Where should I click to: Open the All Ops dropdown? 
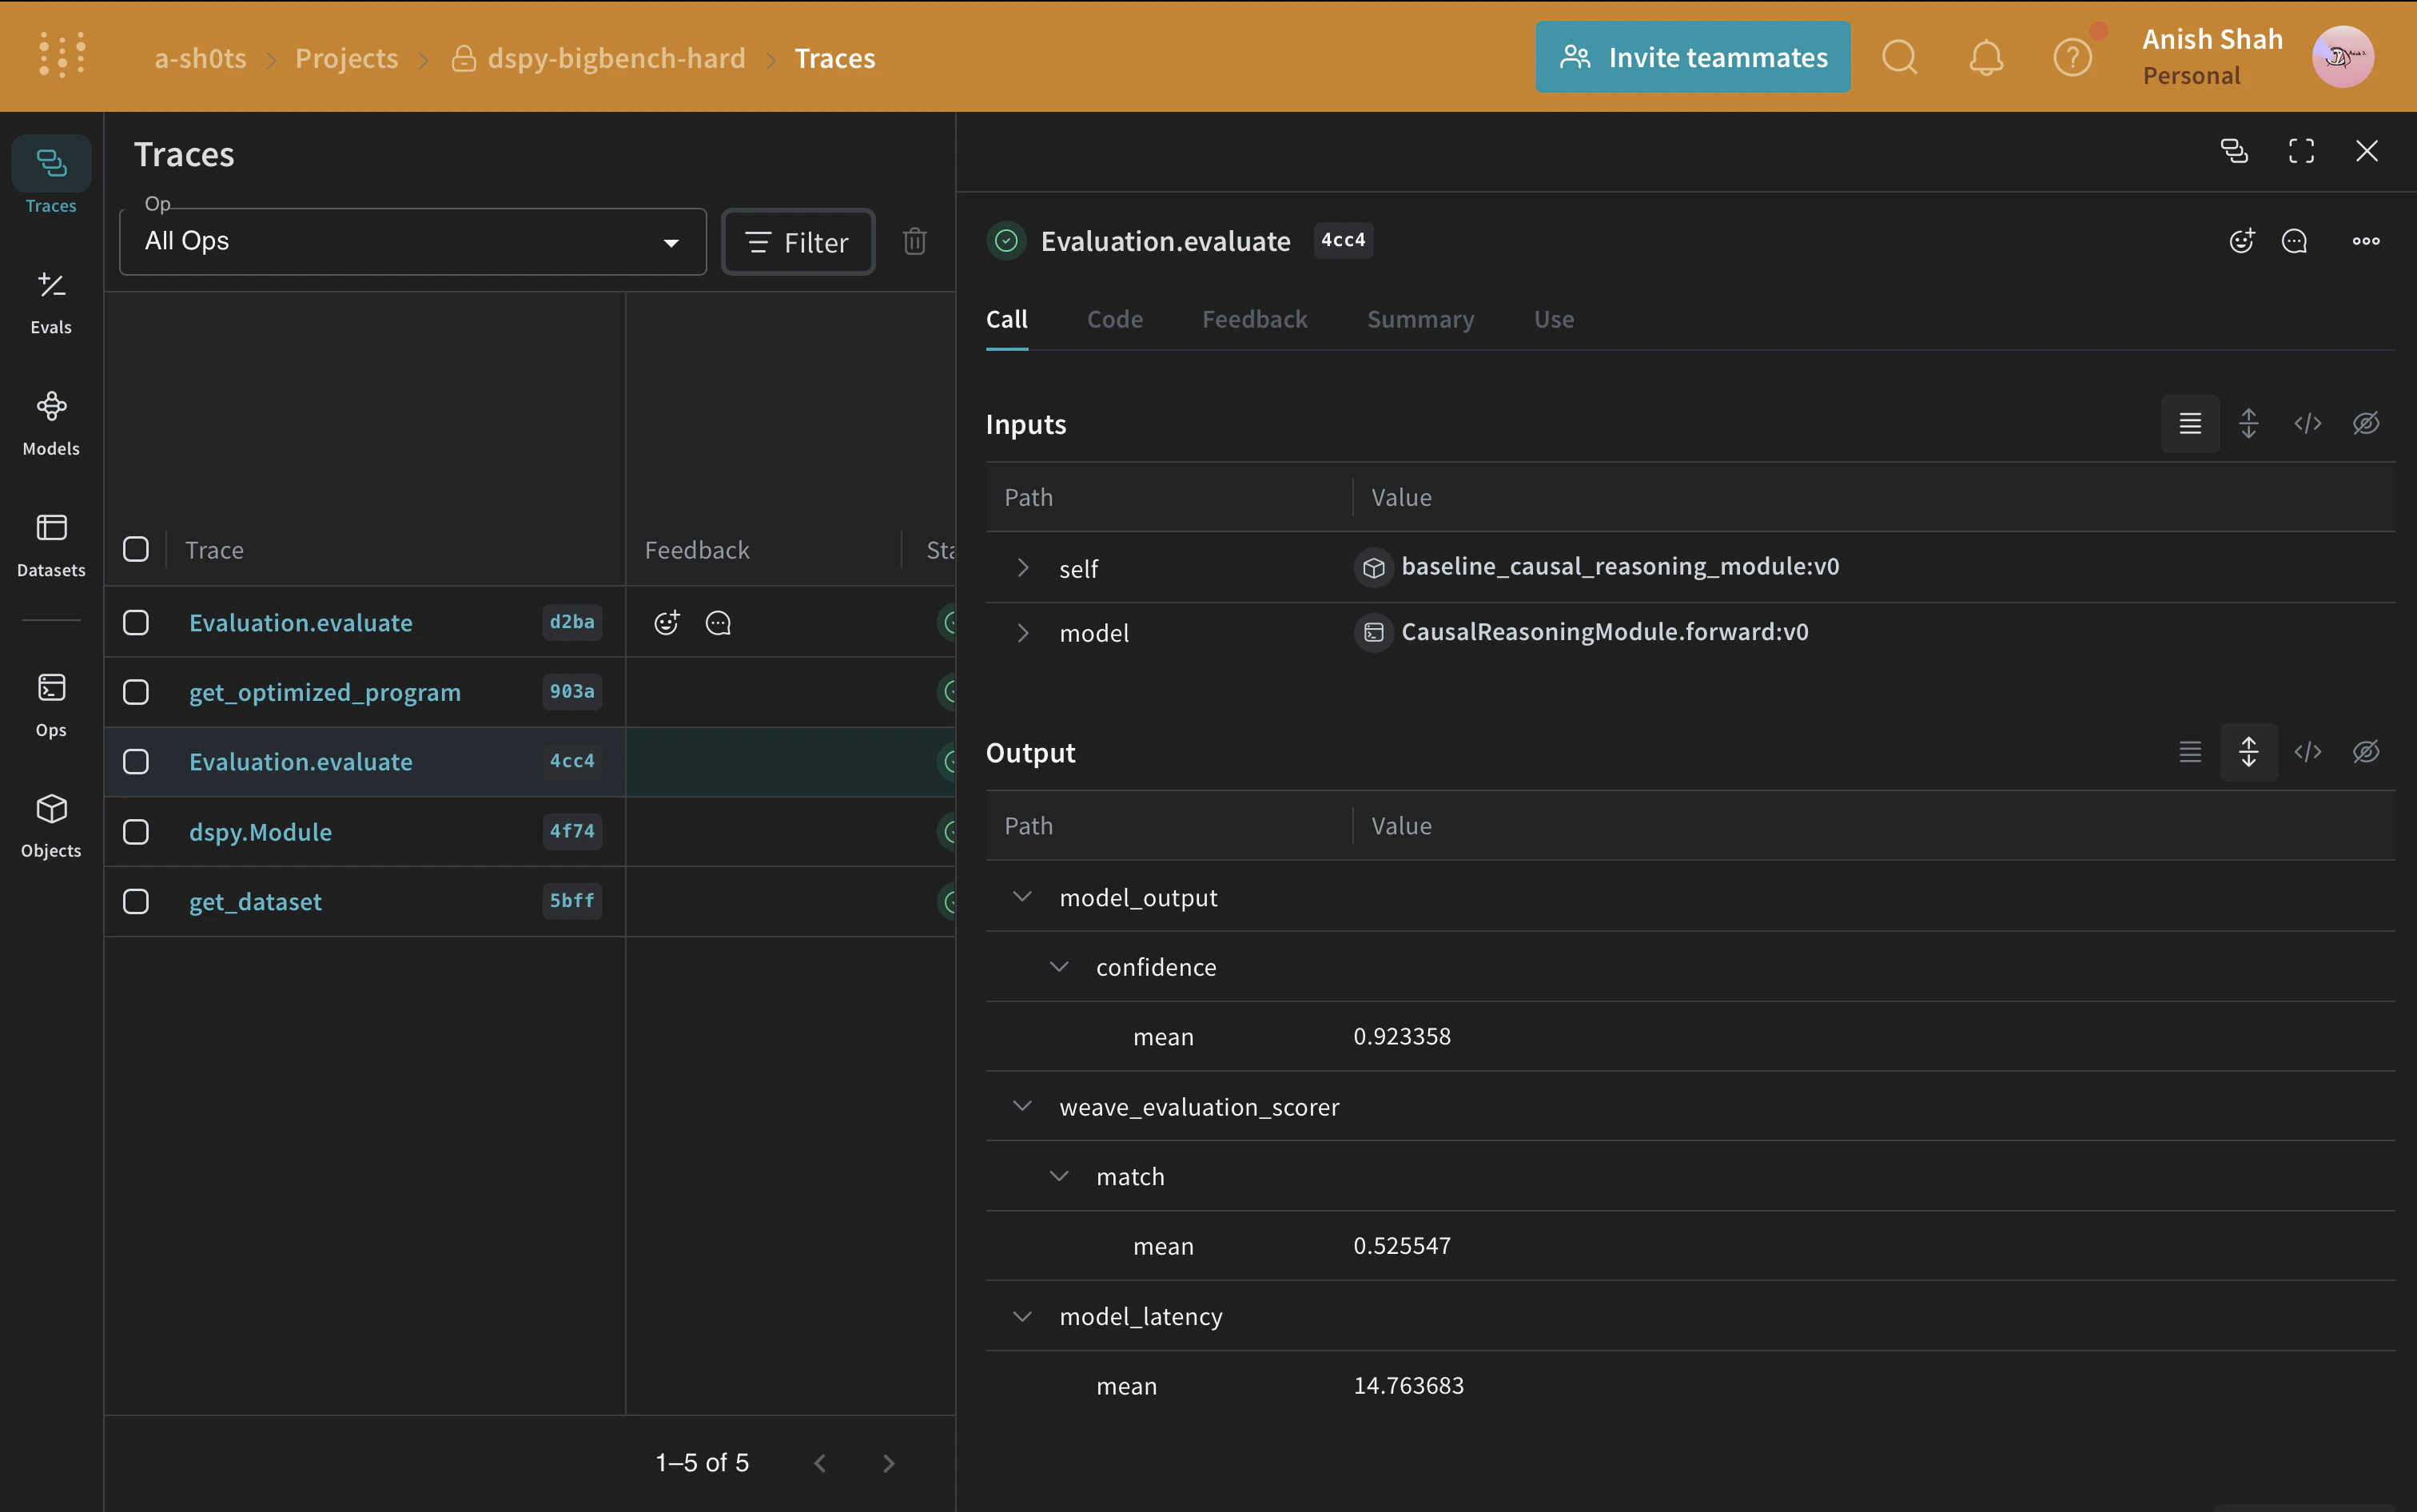tap(412, 241)
